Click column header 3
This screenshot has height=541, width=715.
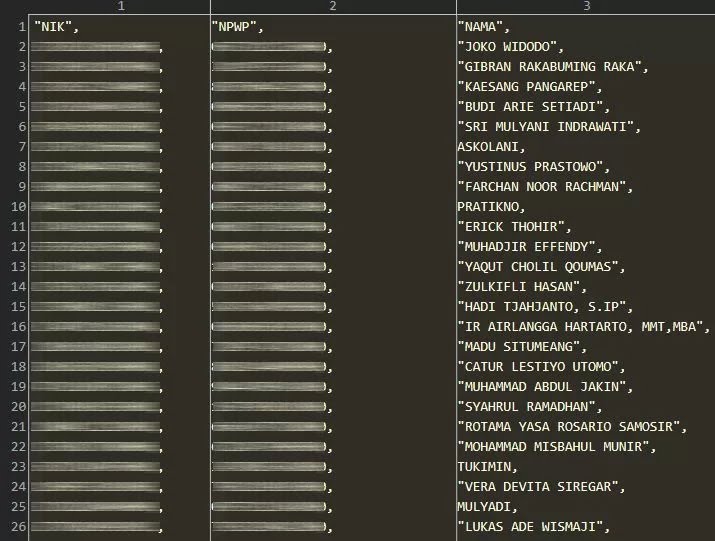tap(586, 7)
